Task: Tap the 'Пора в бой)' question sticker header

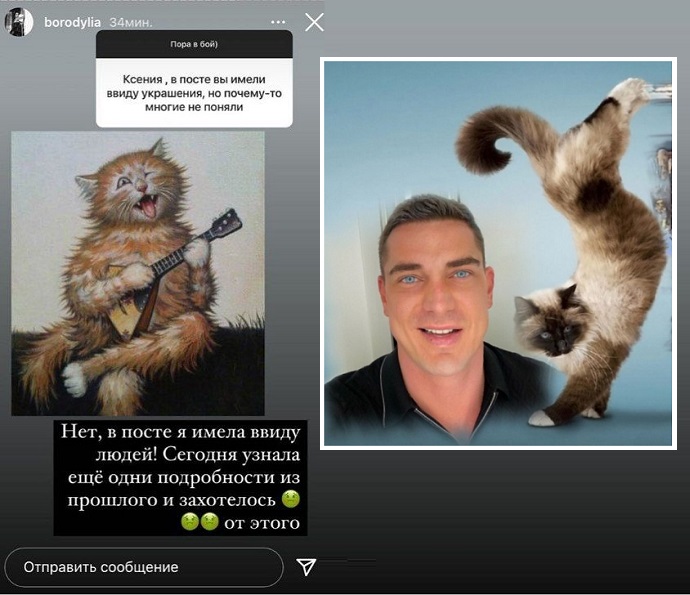Action: 194,44
